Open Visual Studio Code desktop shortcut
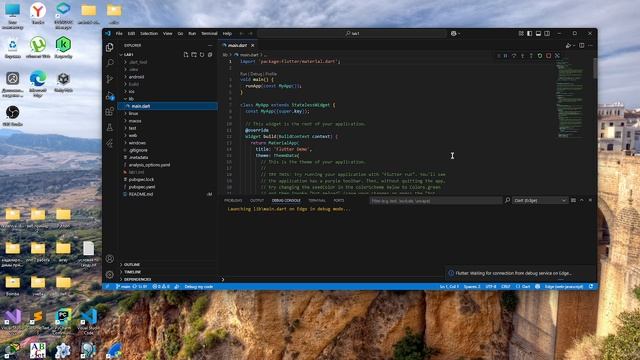The image size is (640, 360). tap(89, 321)
